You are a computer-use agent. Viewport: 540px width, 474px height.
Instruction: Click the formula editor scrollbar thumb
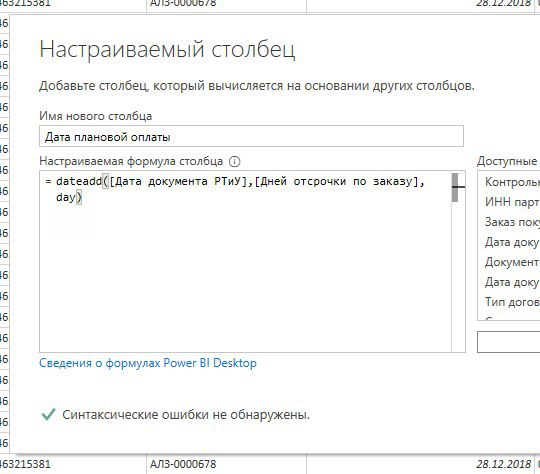pos(455,187)
